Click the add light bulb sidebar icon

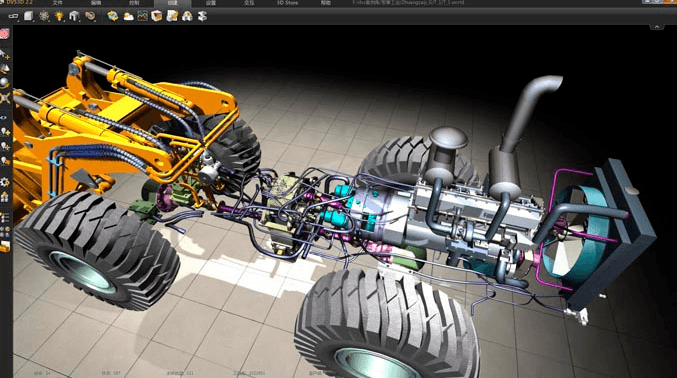point(5,131)
